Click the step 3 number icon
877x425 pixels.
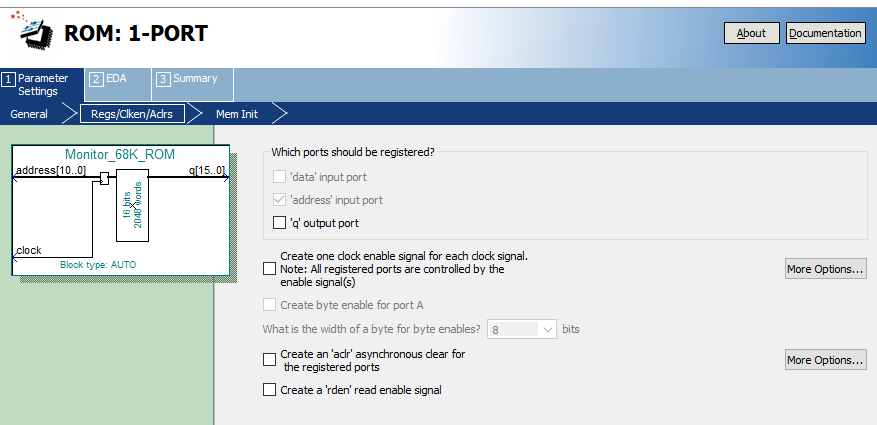click(163, 78)
